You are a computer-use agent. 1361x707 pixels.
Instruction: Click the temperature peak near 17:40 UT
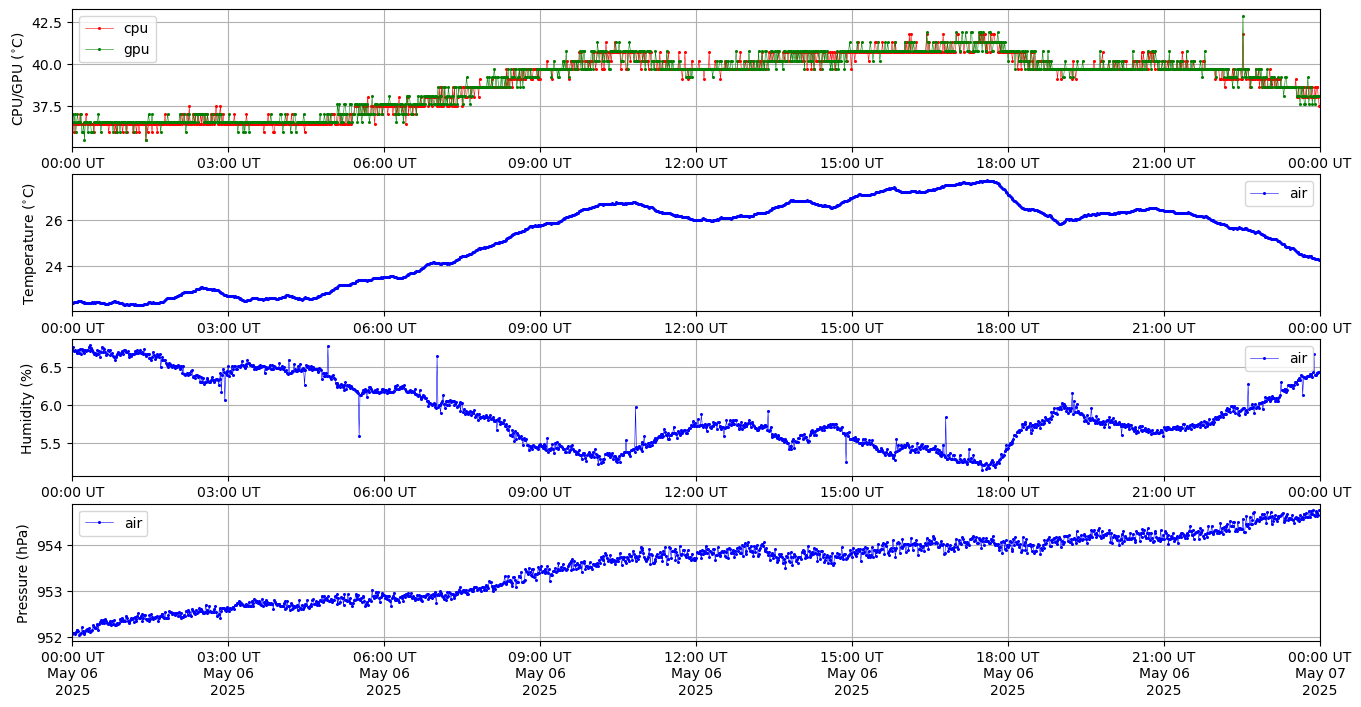989,181
